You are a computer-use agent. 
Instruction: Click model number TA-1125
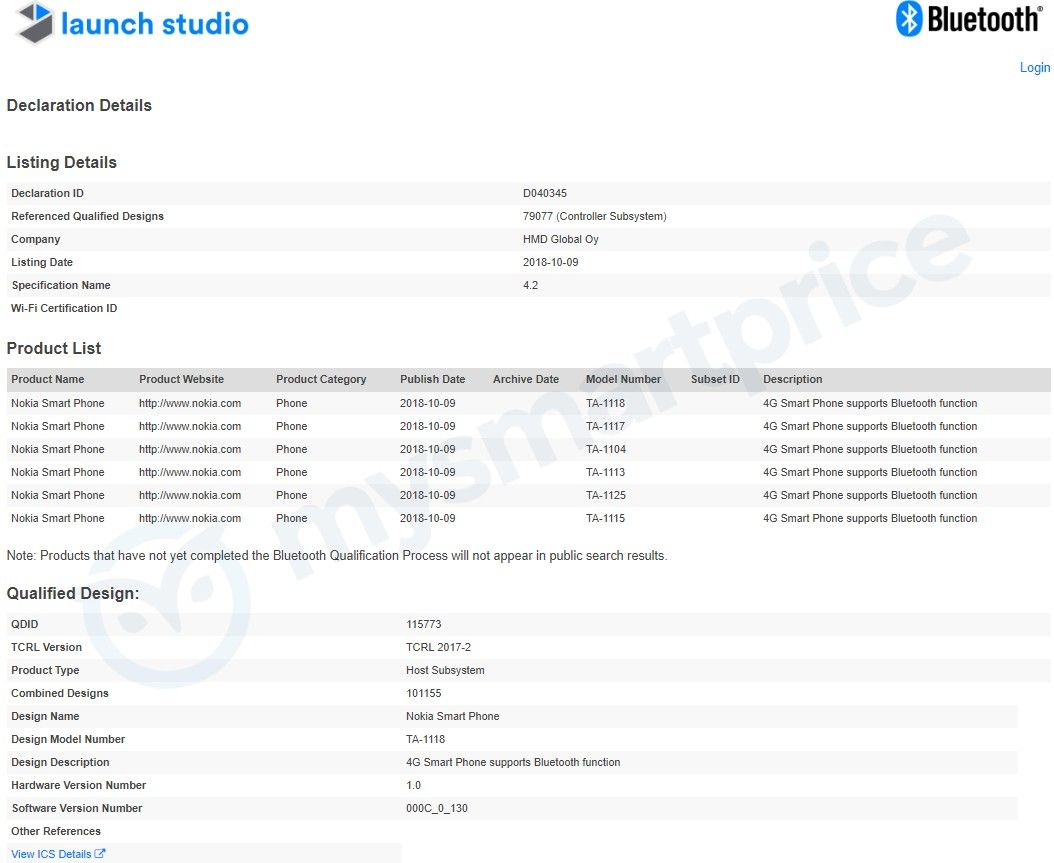click(x=606, y=495)
